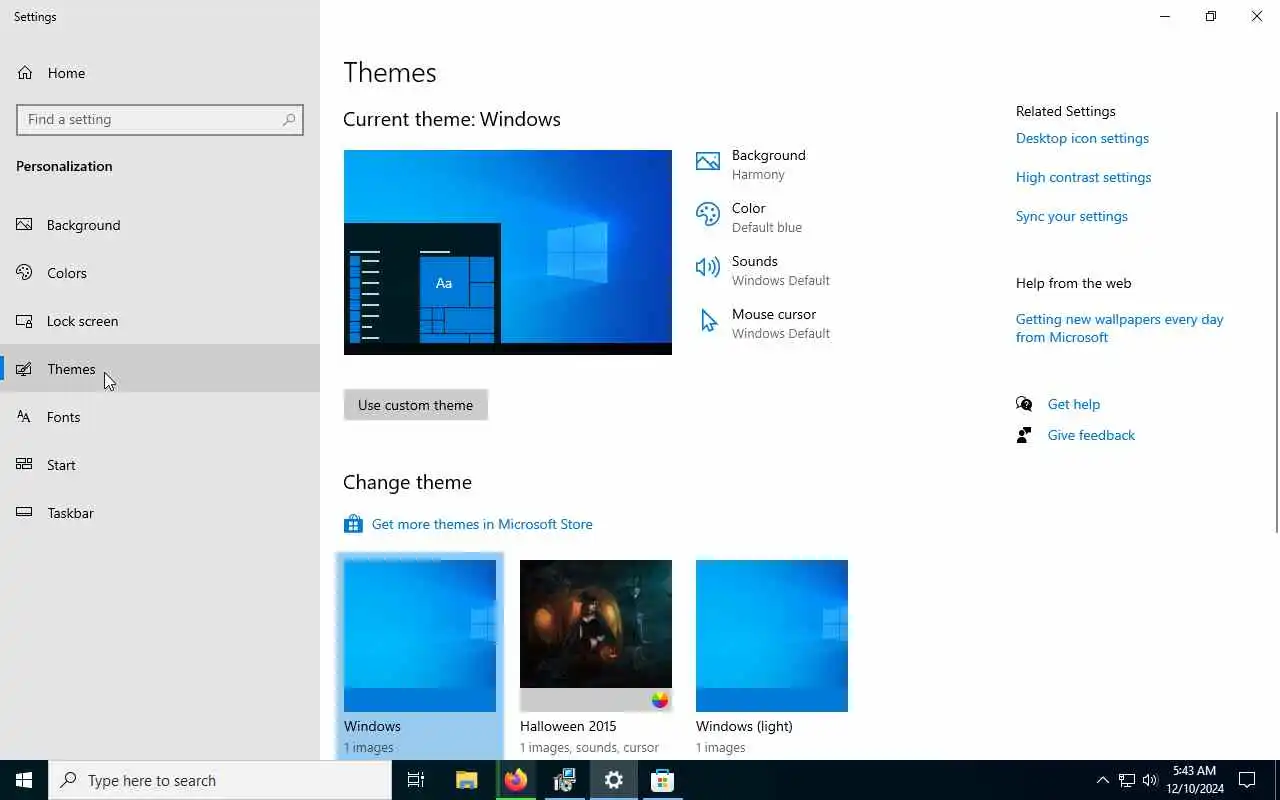Click the taskbar search box

pos(220,780)
